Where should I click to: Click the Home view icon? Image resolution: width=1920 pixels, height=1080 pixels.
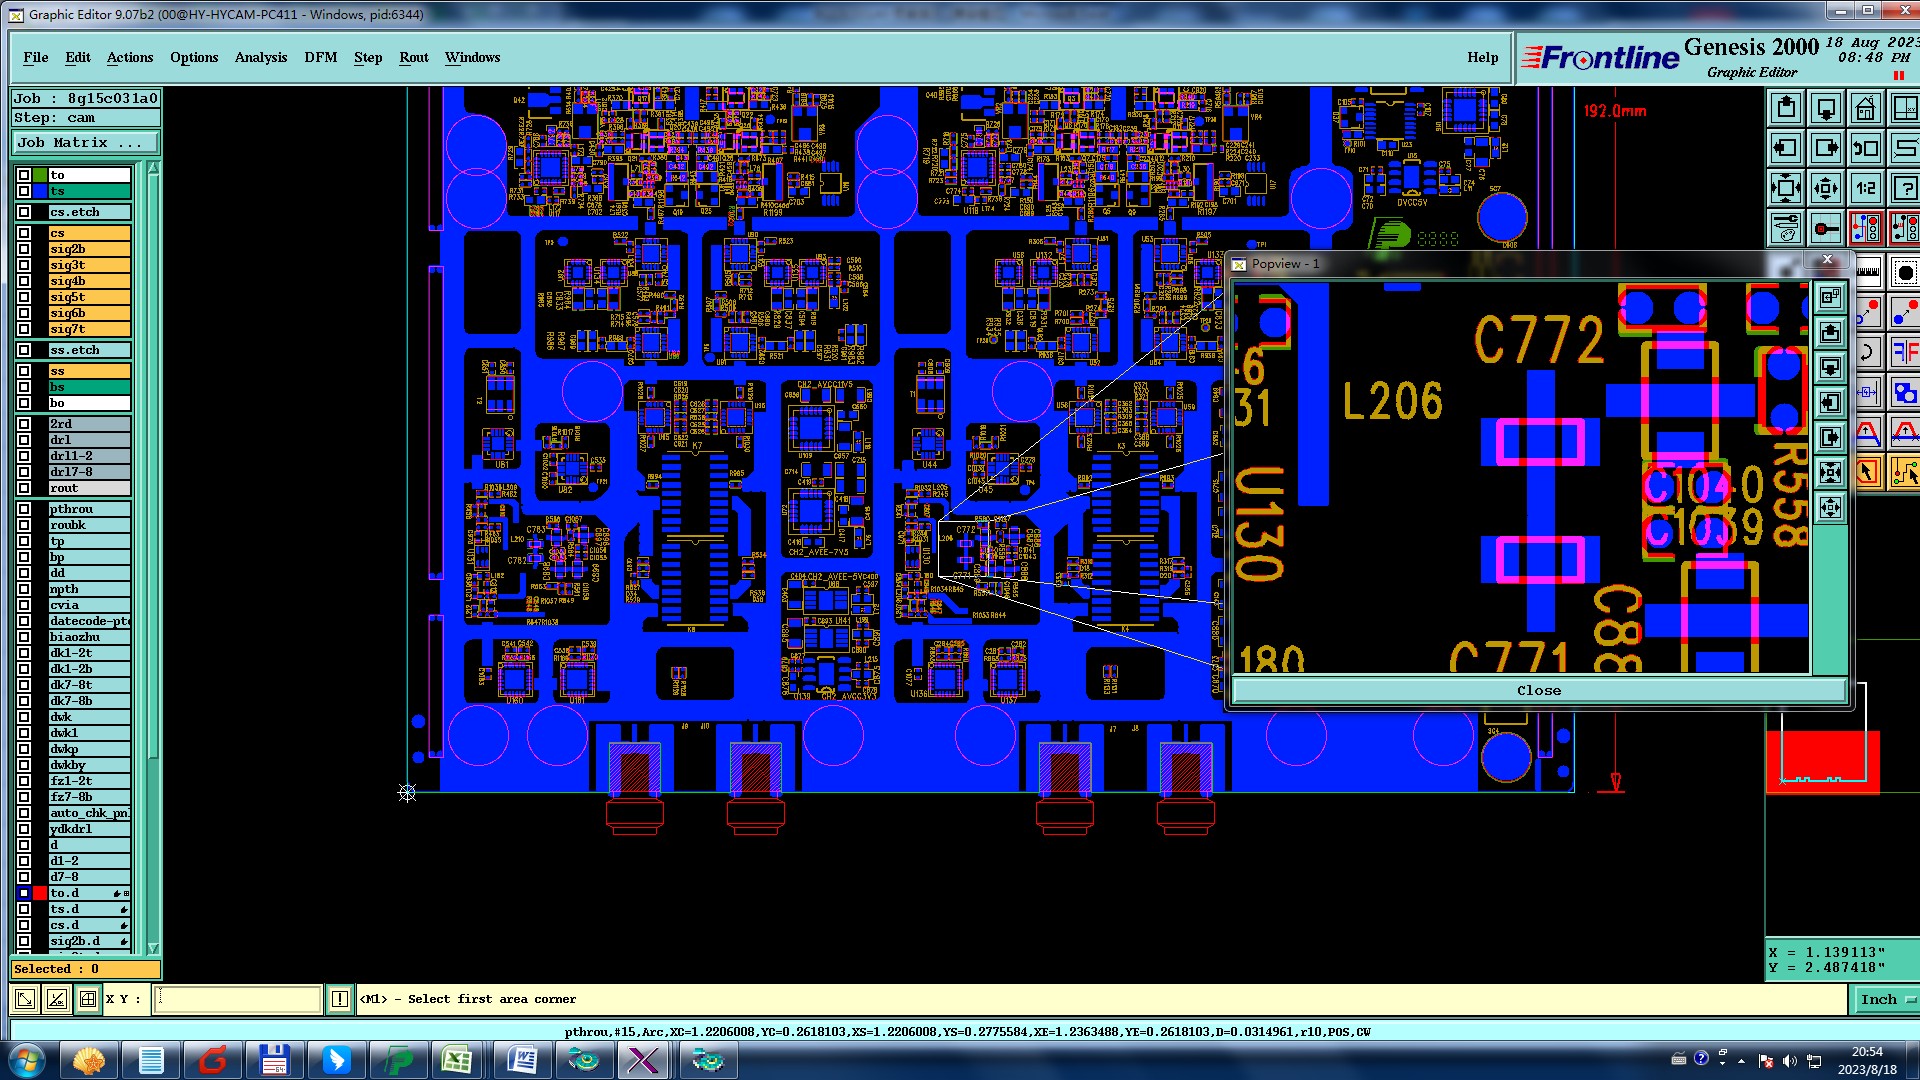(1865, 108)
